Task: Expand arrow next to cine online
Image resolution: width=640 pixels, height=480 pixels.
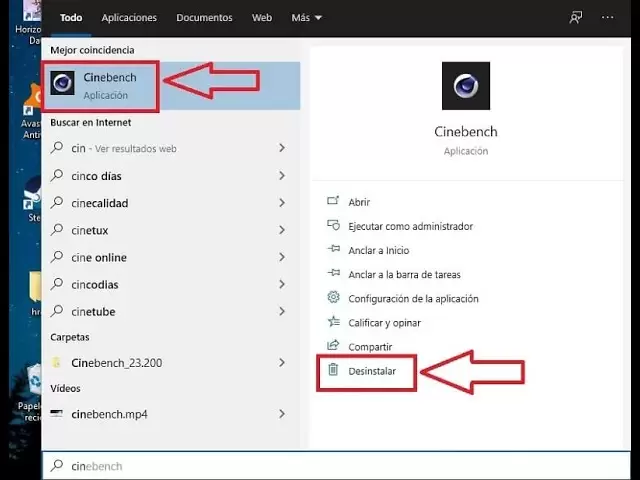Action: click(282, 258)
